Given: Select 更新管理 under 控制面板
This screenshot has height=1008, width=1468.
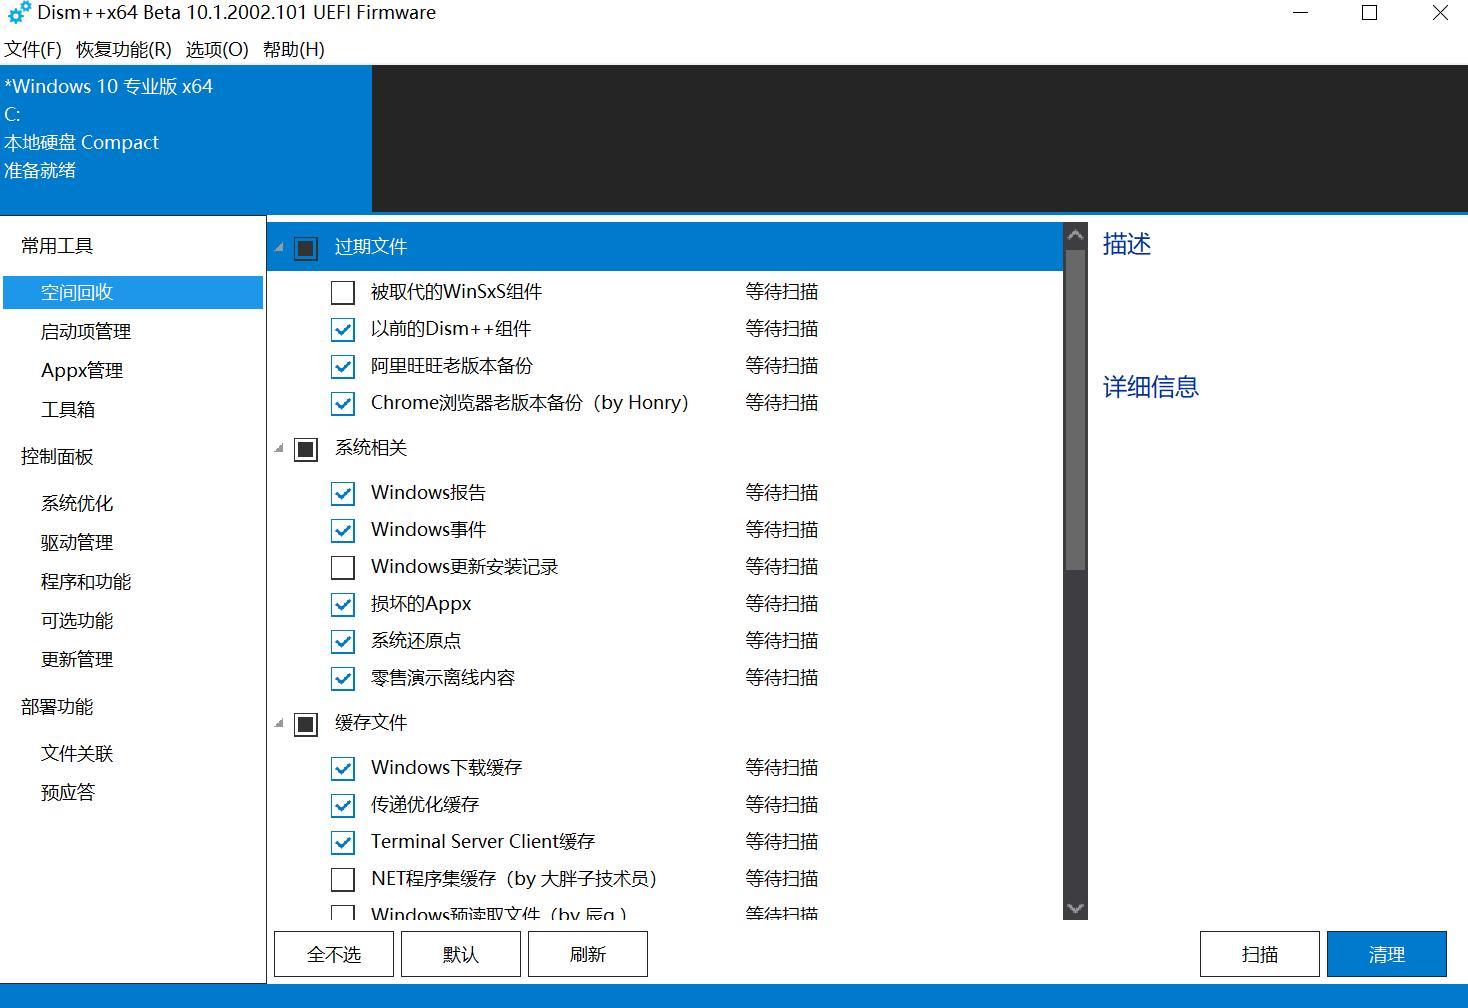Looking at the screenshot, I should point(76,659).
